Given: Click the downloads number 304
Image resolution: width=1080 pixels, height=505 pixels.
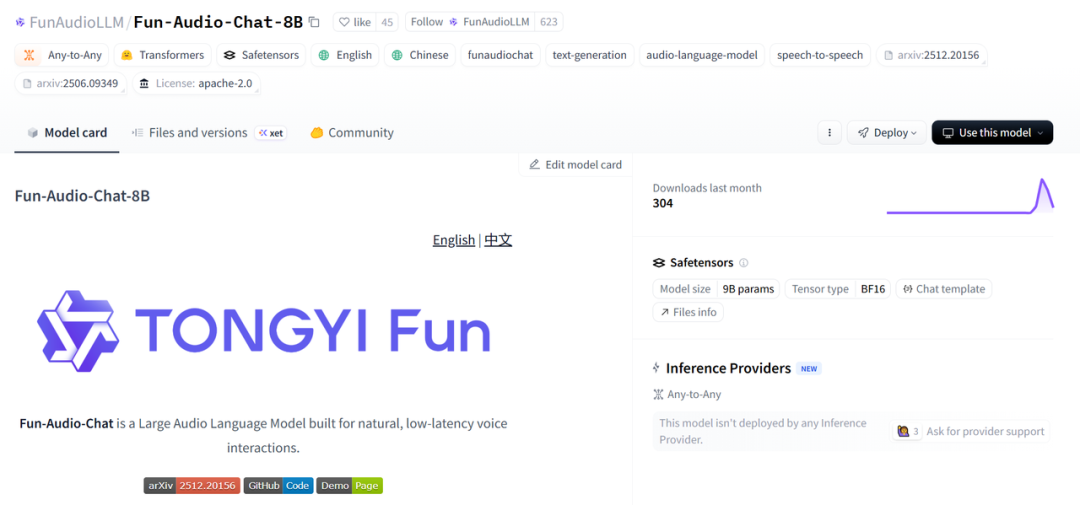Looking at the screenshot, I should click(x=663, y=204).
